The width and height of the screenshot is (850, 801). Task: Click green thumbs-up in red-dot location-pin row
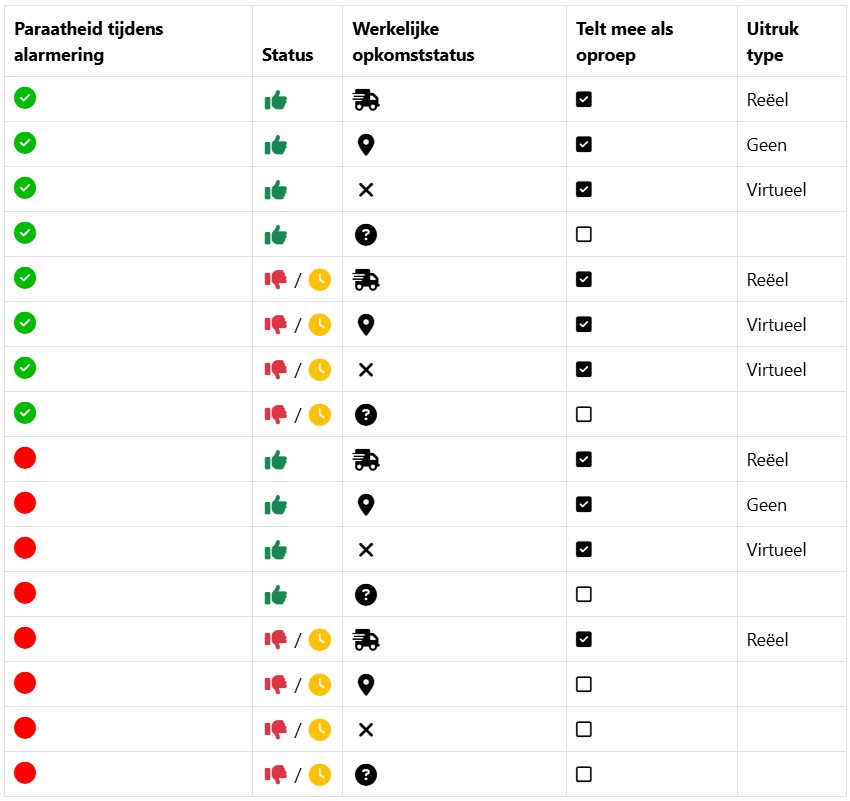275,505
